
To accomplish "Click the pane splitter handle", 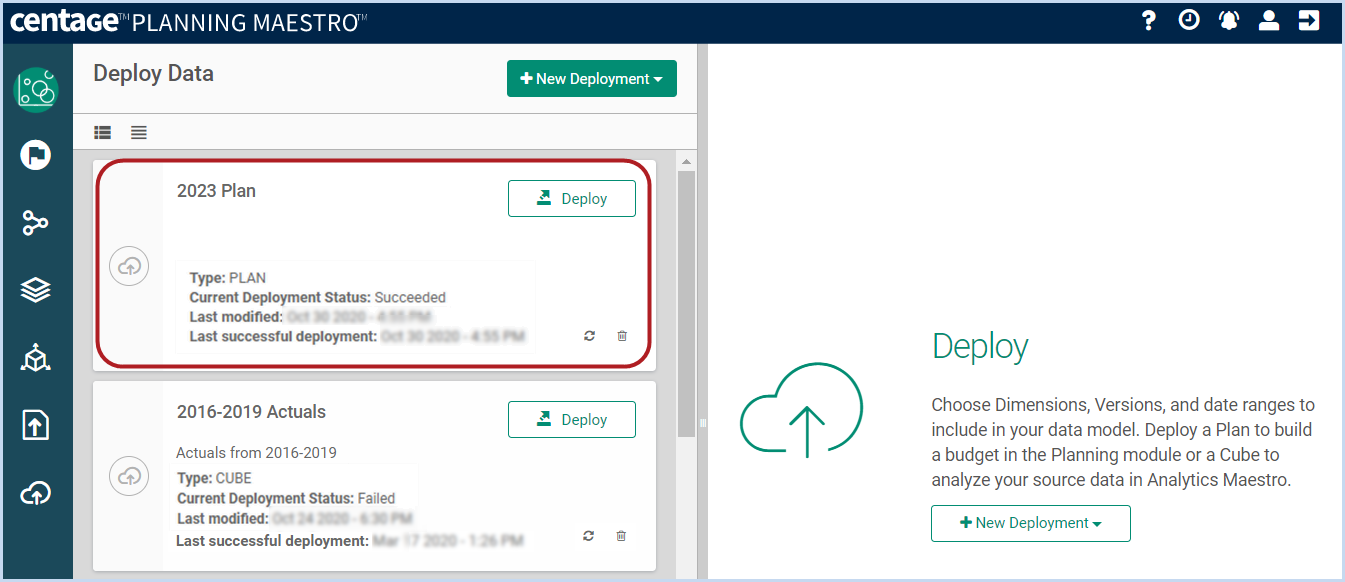I will point(702,424).
